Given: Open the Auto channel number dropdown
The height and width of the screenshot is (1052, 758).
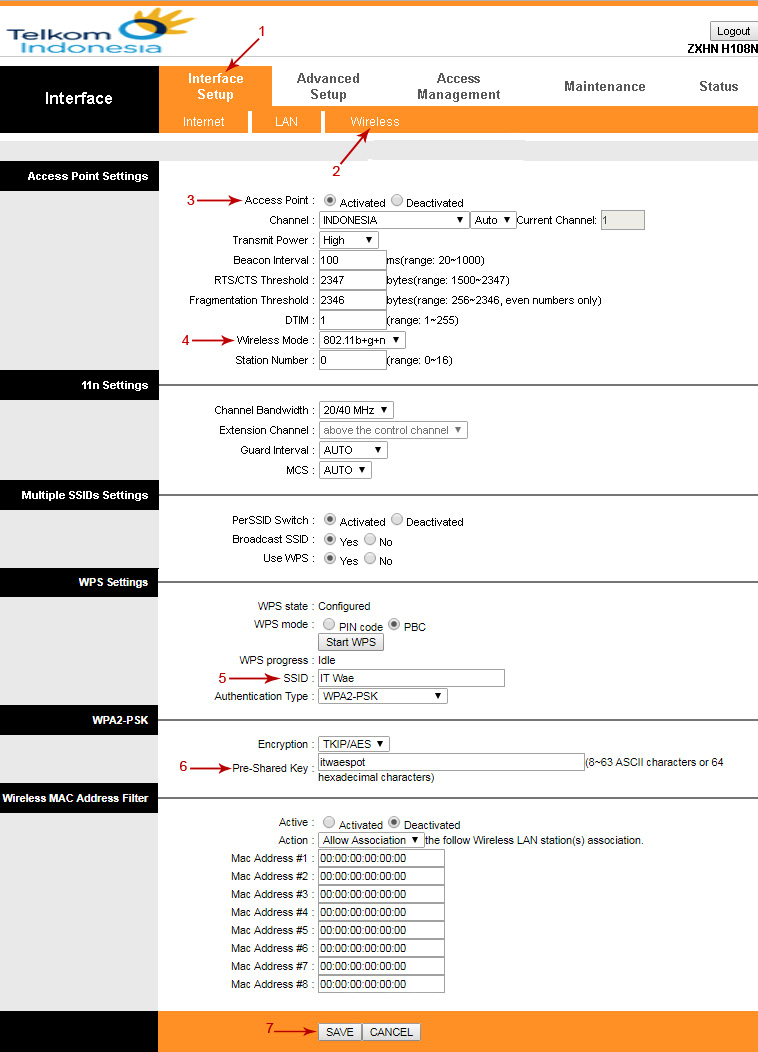Looking at the screenshot, I should point(493,220).
